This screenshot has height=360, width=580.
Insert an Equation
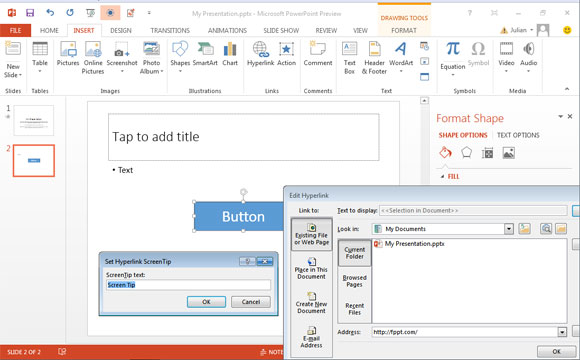tap(452, 58)
